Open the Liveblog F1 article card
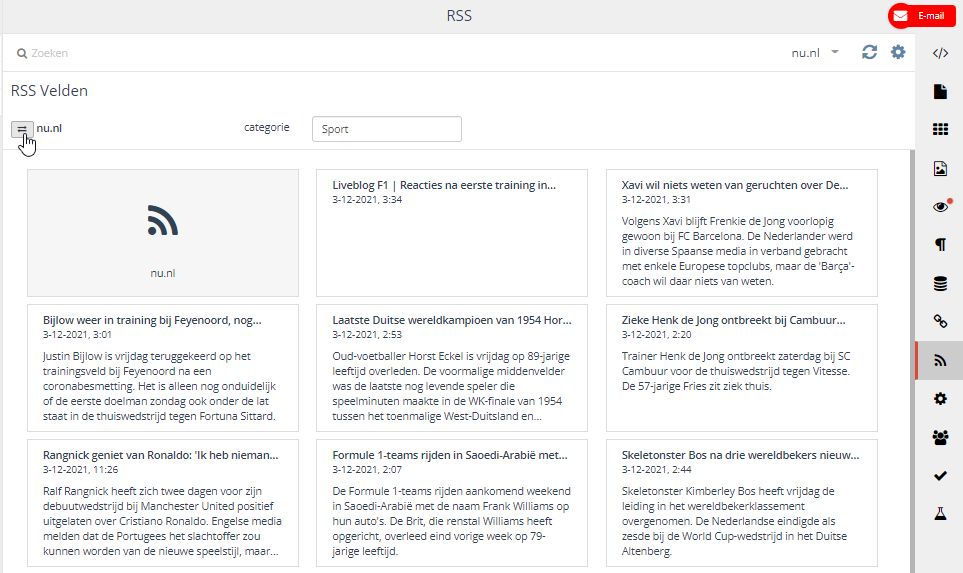 click(451, 232)
